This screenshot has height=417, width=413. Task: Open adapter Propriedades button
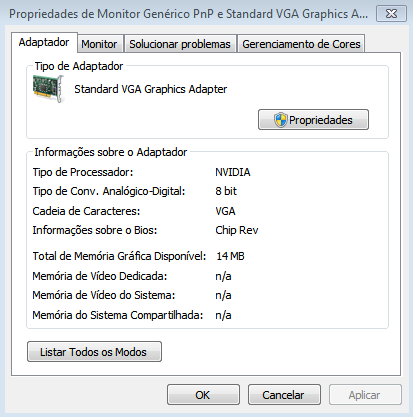point(313,120)
